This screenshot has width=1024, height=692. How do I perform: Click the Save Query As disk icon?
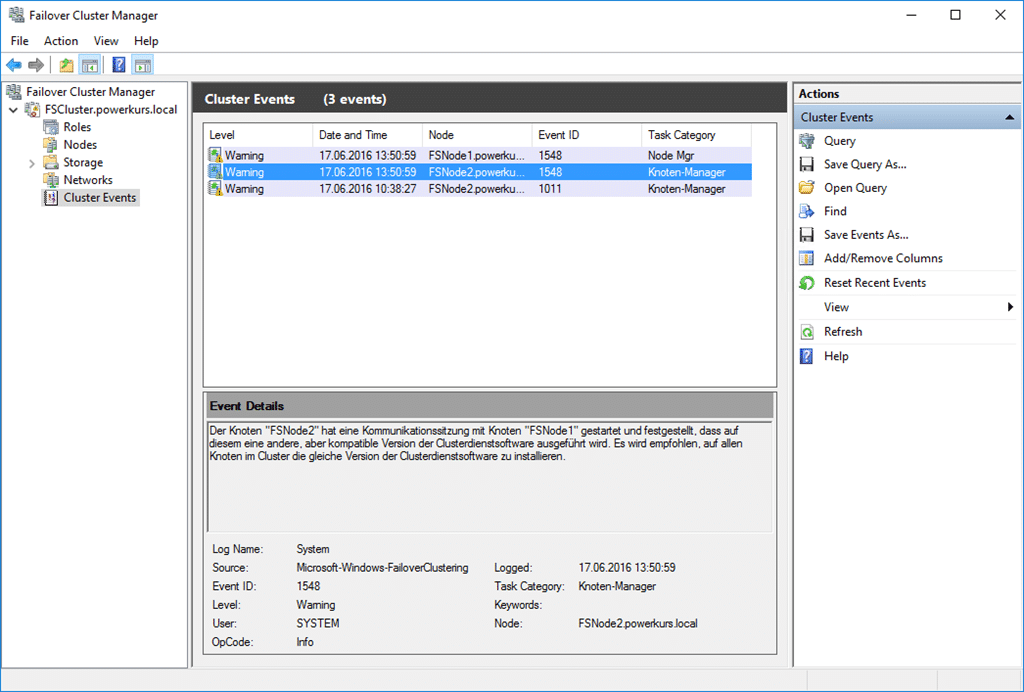(x=807, y=165)
